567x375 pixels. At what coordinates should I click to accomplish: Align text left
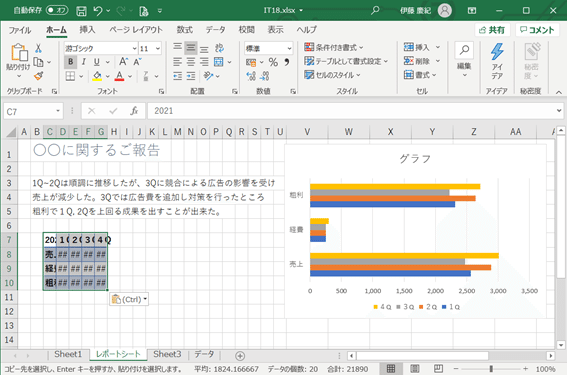click(x=177, y=62)
